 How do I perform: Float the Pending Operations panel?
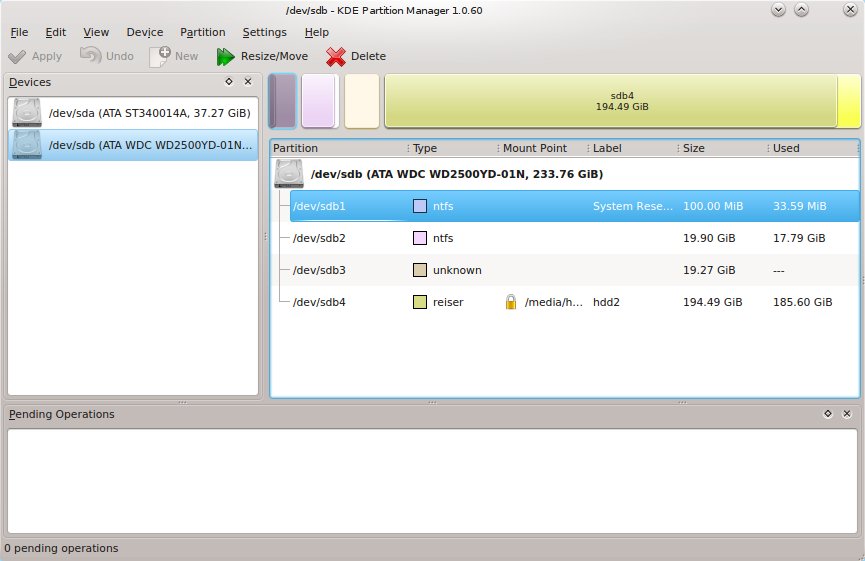pos(827,414)
